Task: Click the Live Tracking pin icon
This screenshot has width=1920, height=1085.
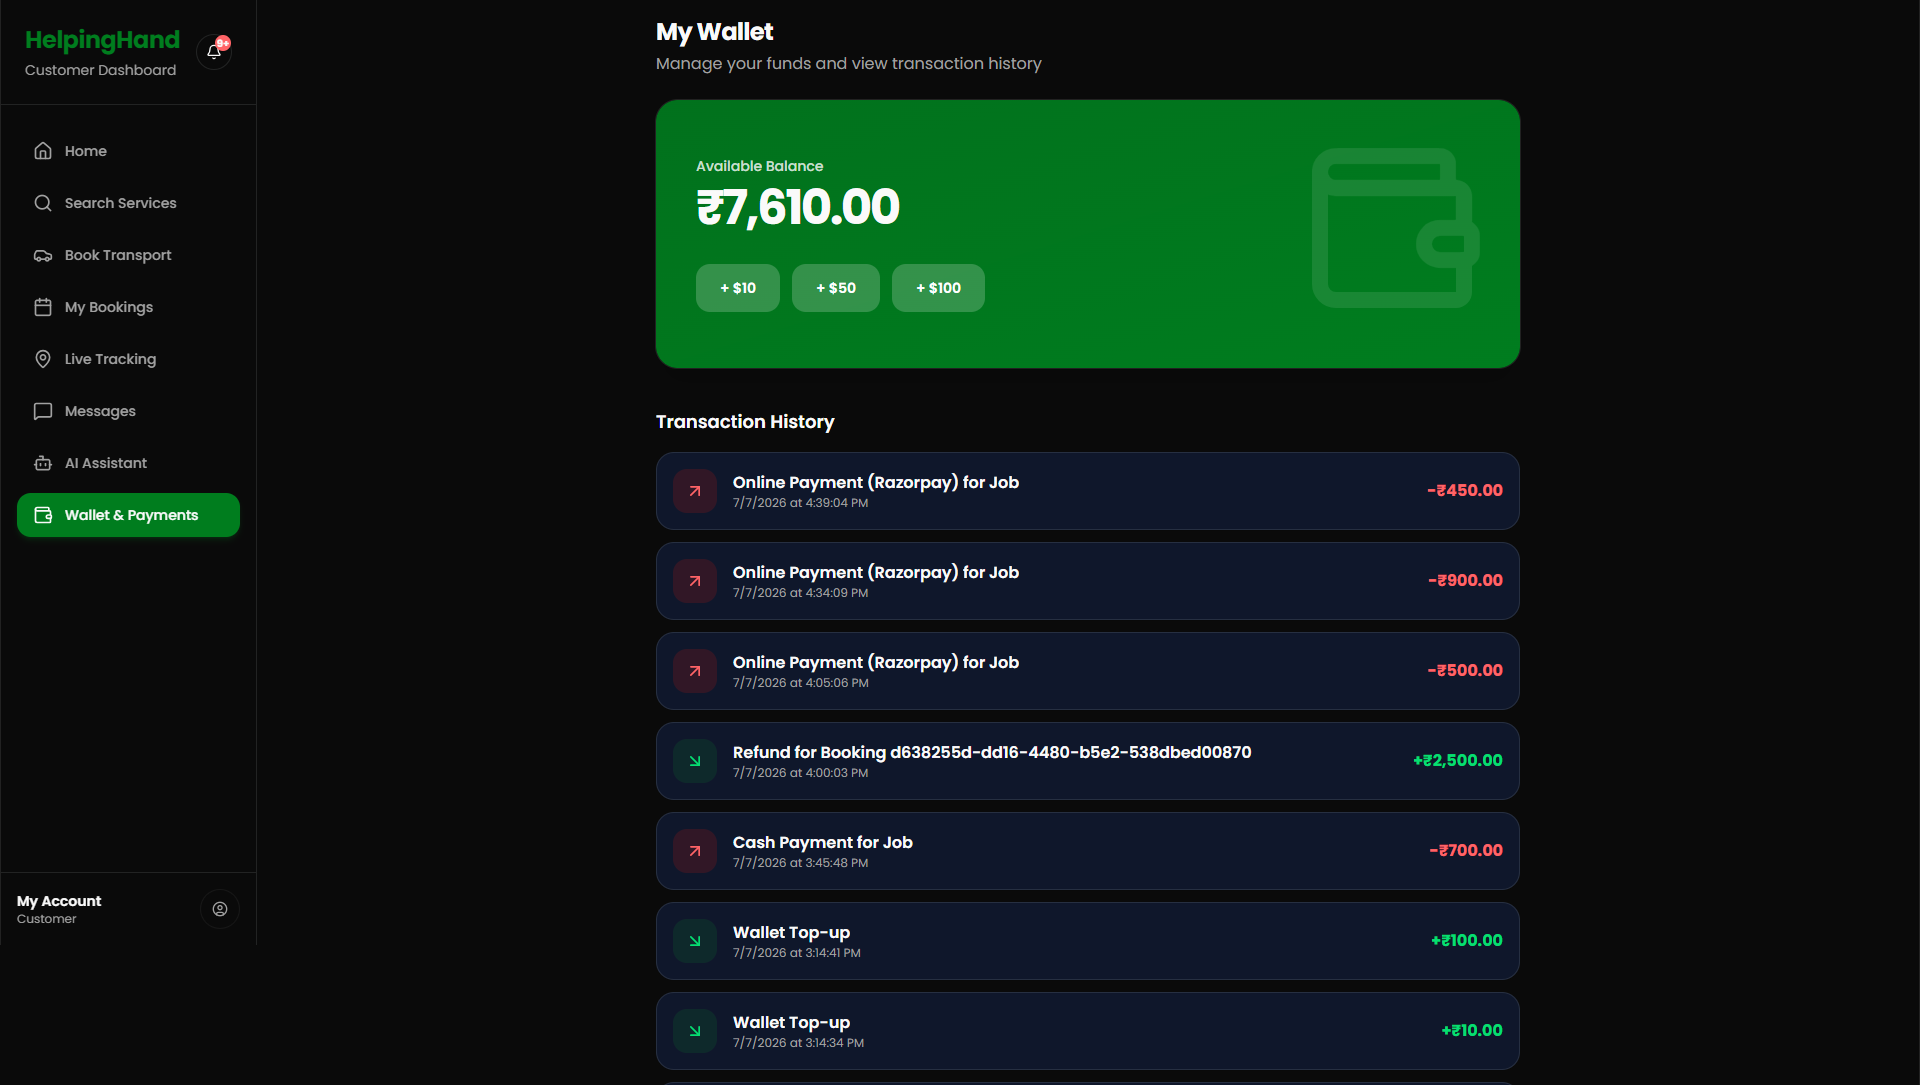Action: point(43,359)
